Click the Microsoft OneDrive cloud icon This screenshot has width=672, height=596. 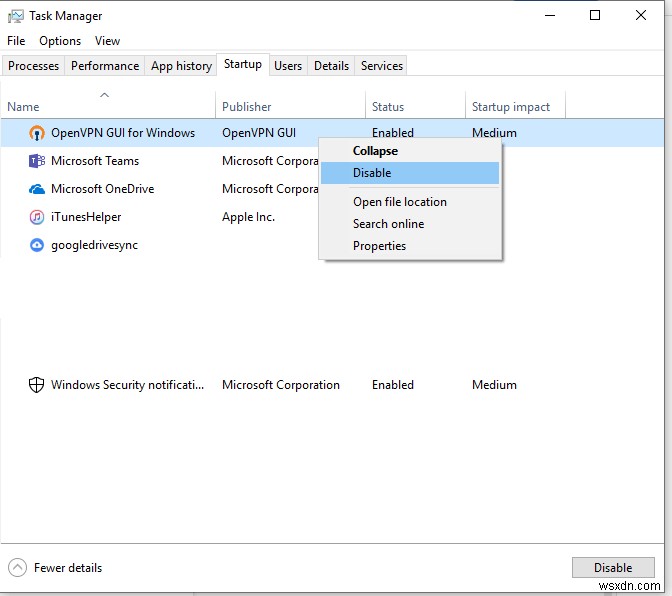[37, 189]
